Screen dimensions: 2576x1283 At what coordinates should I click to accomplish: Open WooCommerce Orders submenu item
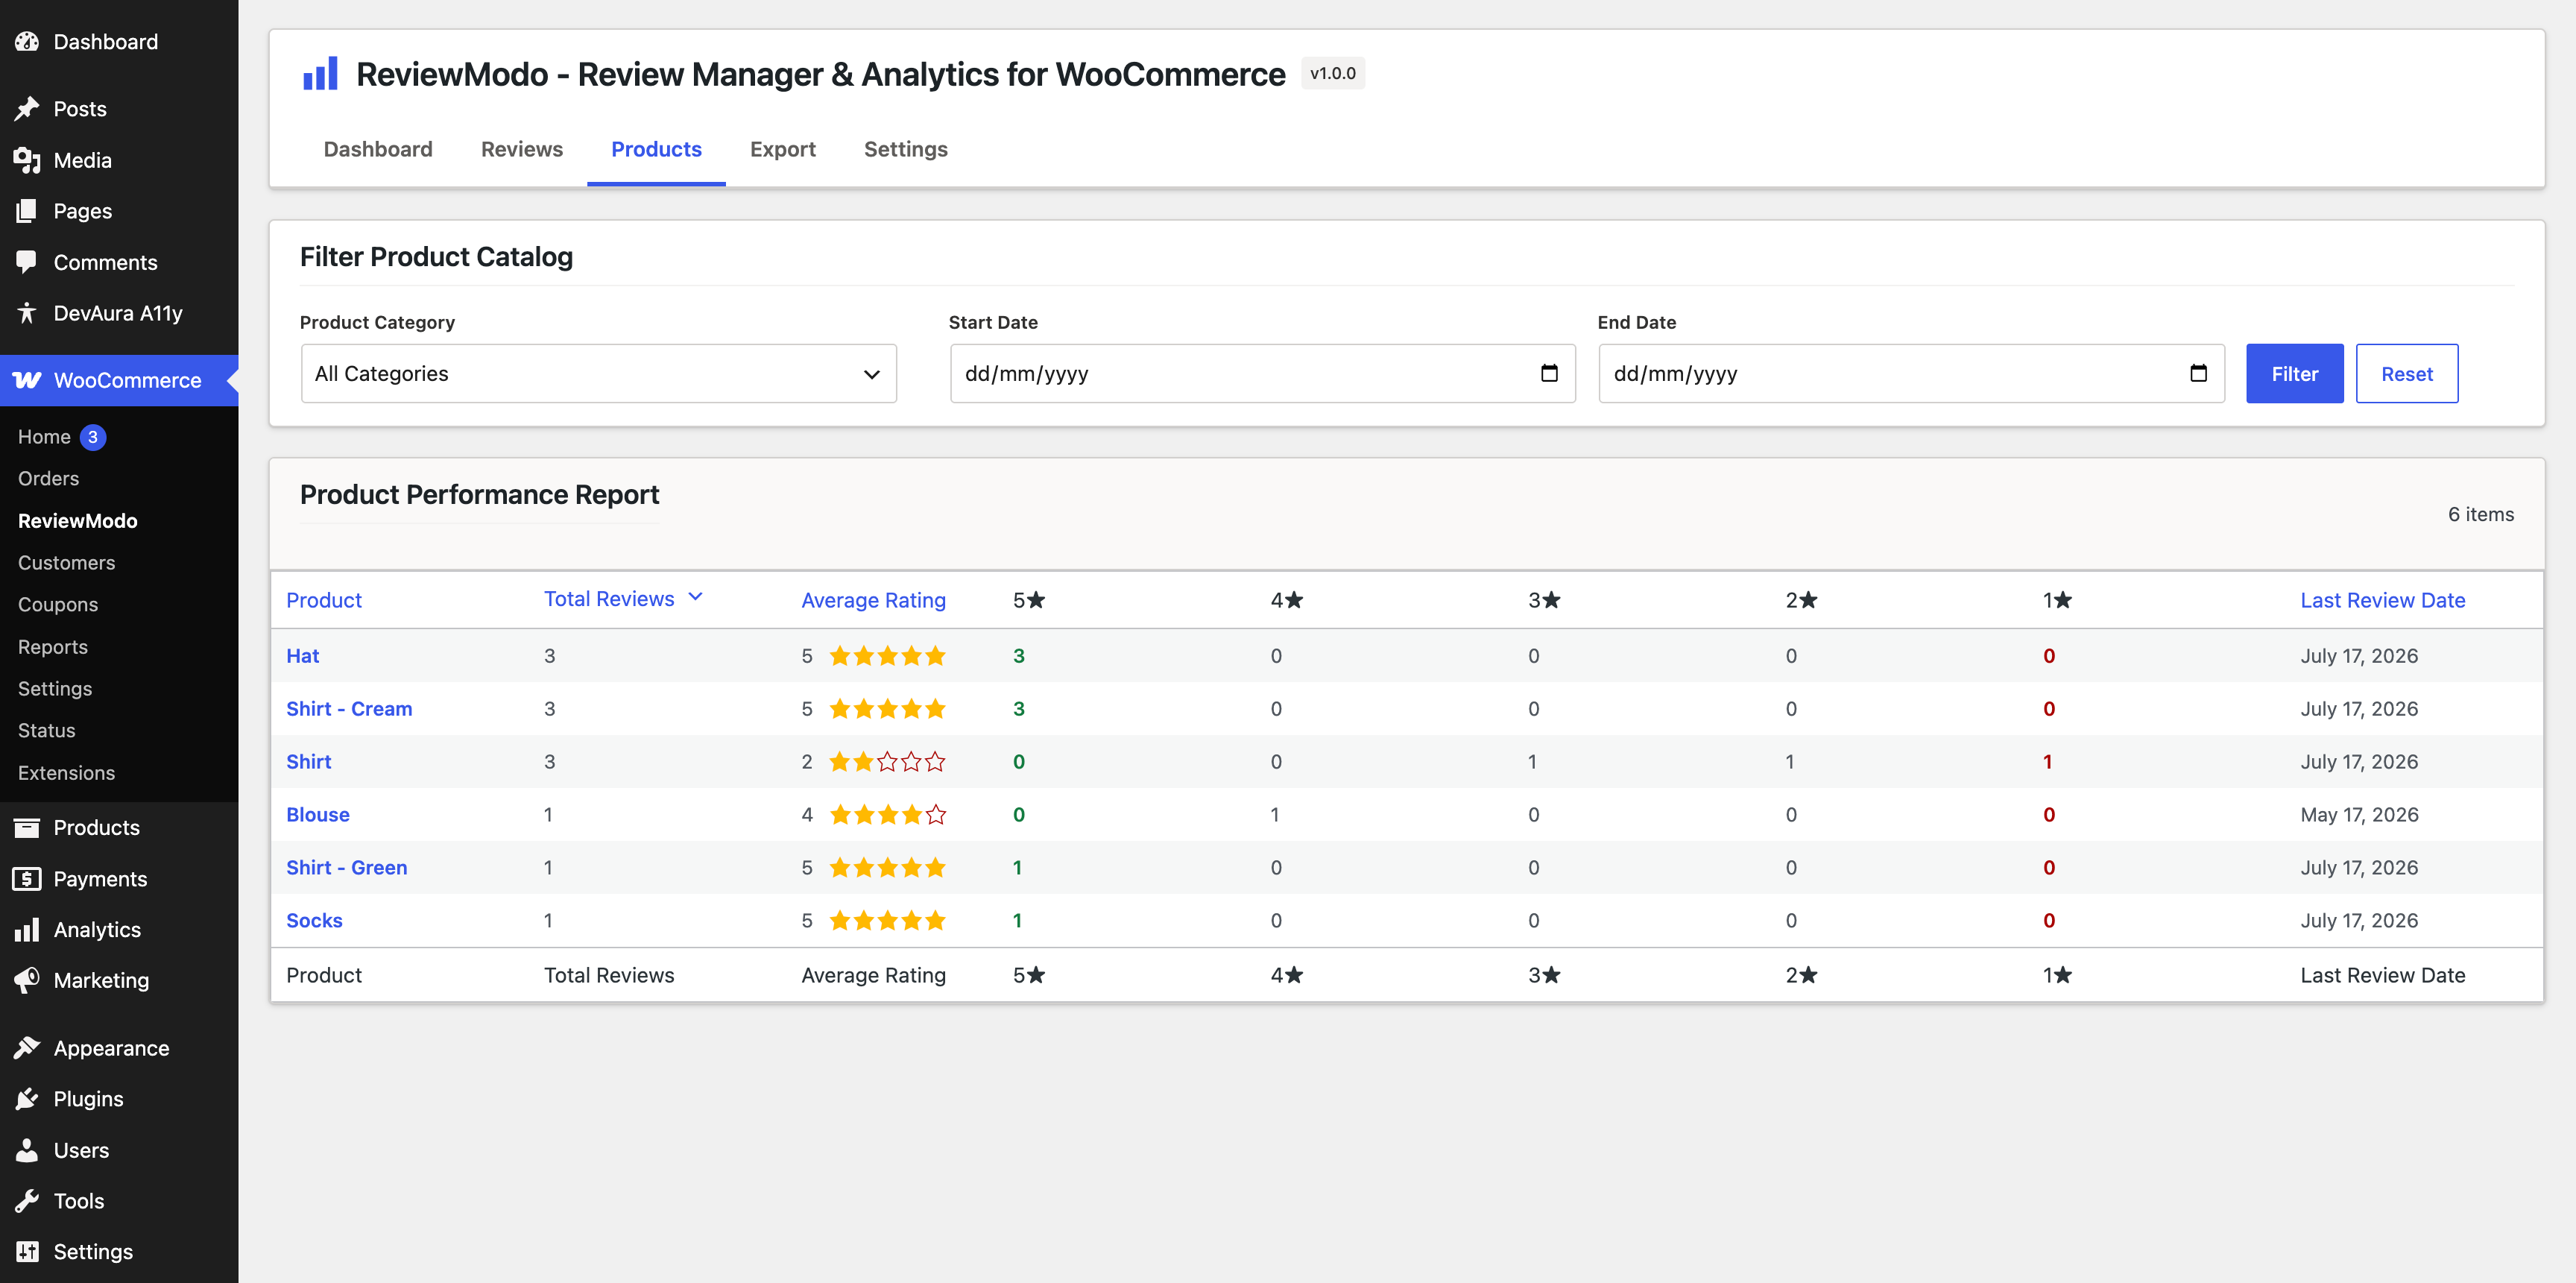click(48, 479)
